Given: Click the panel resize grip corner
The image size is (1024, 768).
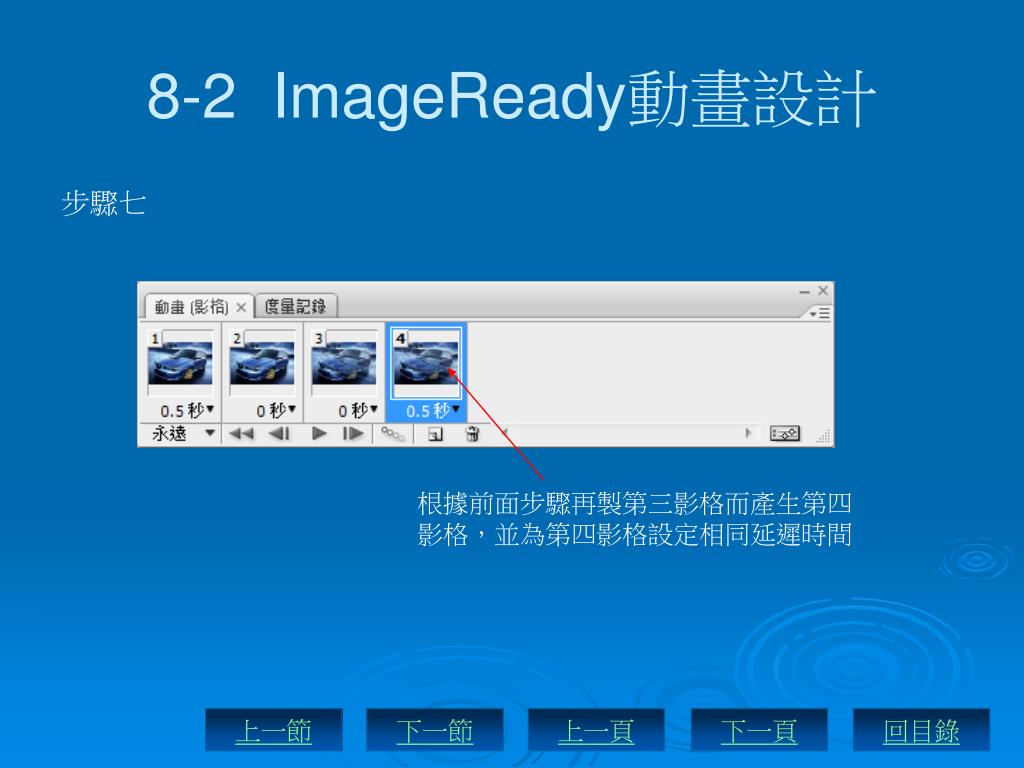Looking at the screenshot, I should pos(824,437).
